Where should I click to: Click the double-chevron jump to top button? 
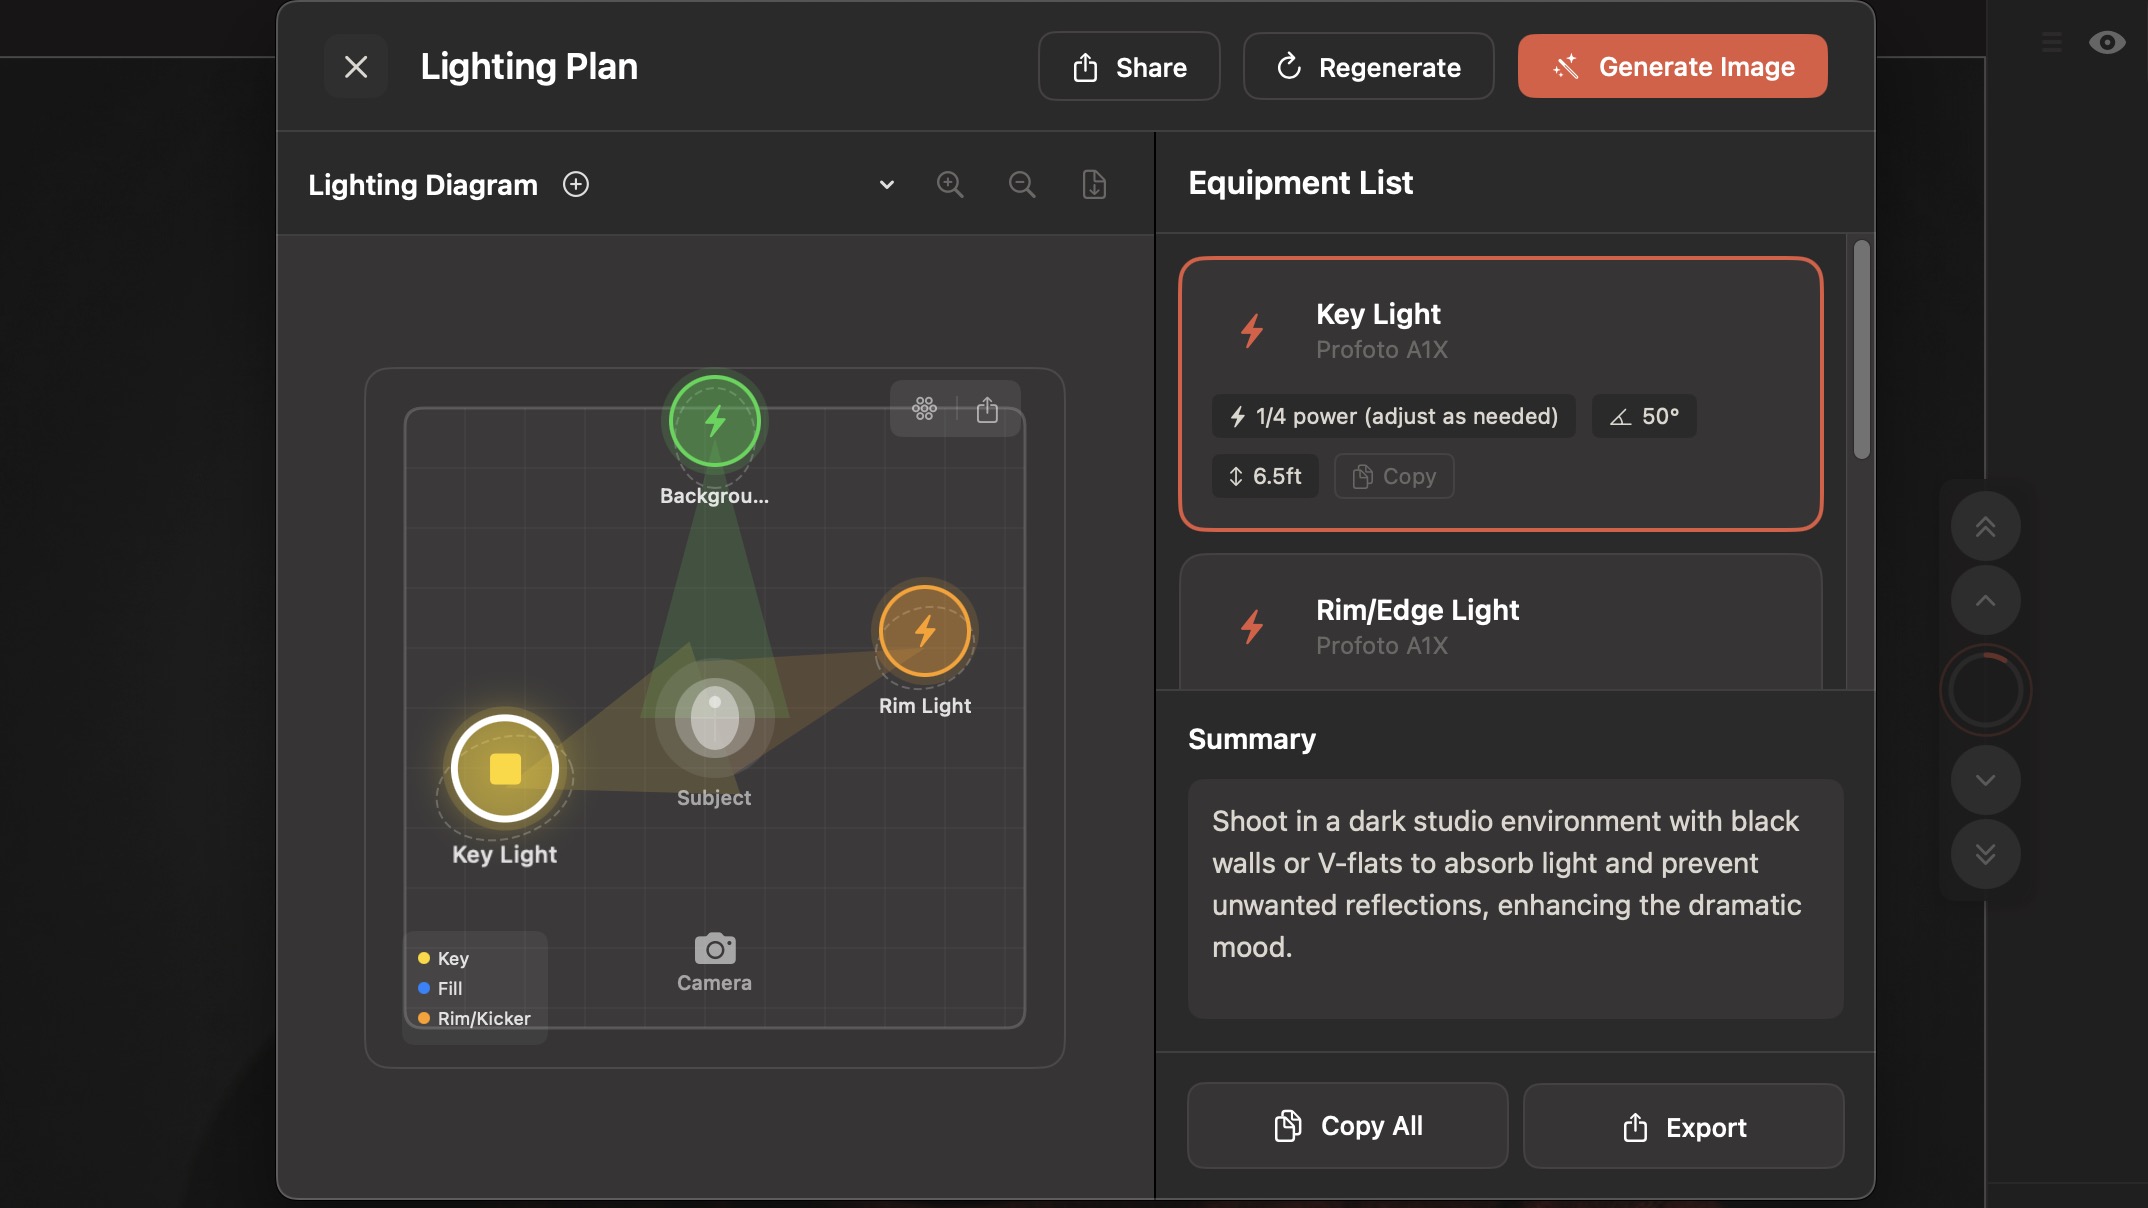click(x=1985, y=526)
